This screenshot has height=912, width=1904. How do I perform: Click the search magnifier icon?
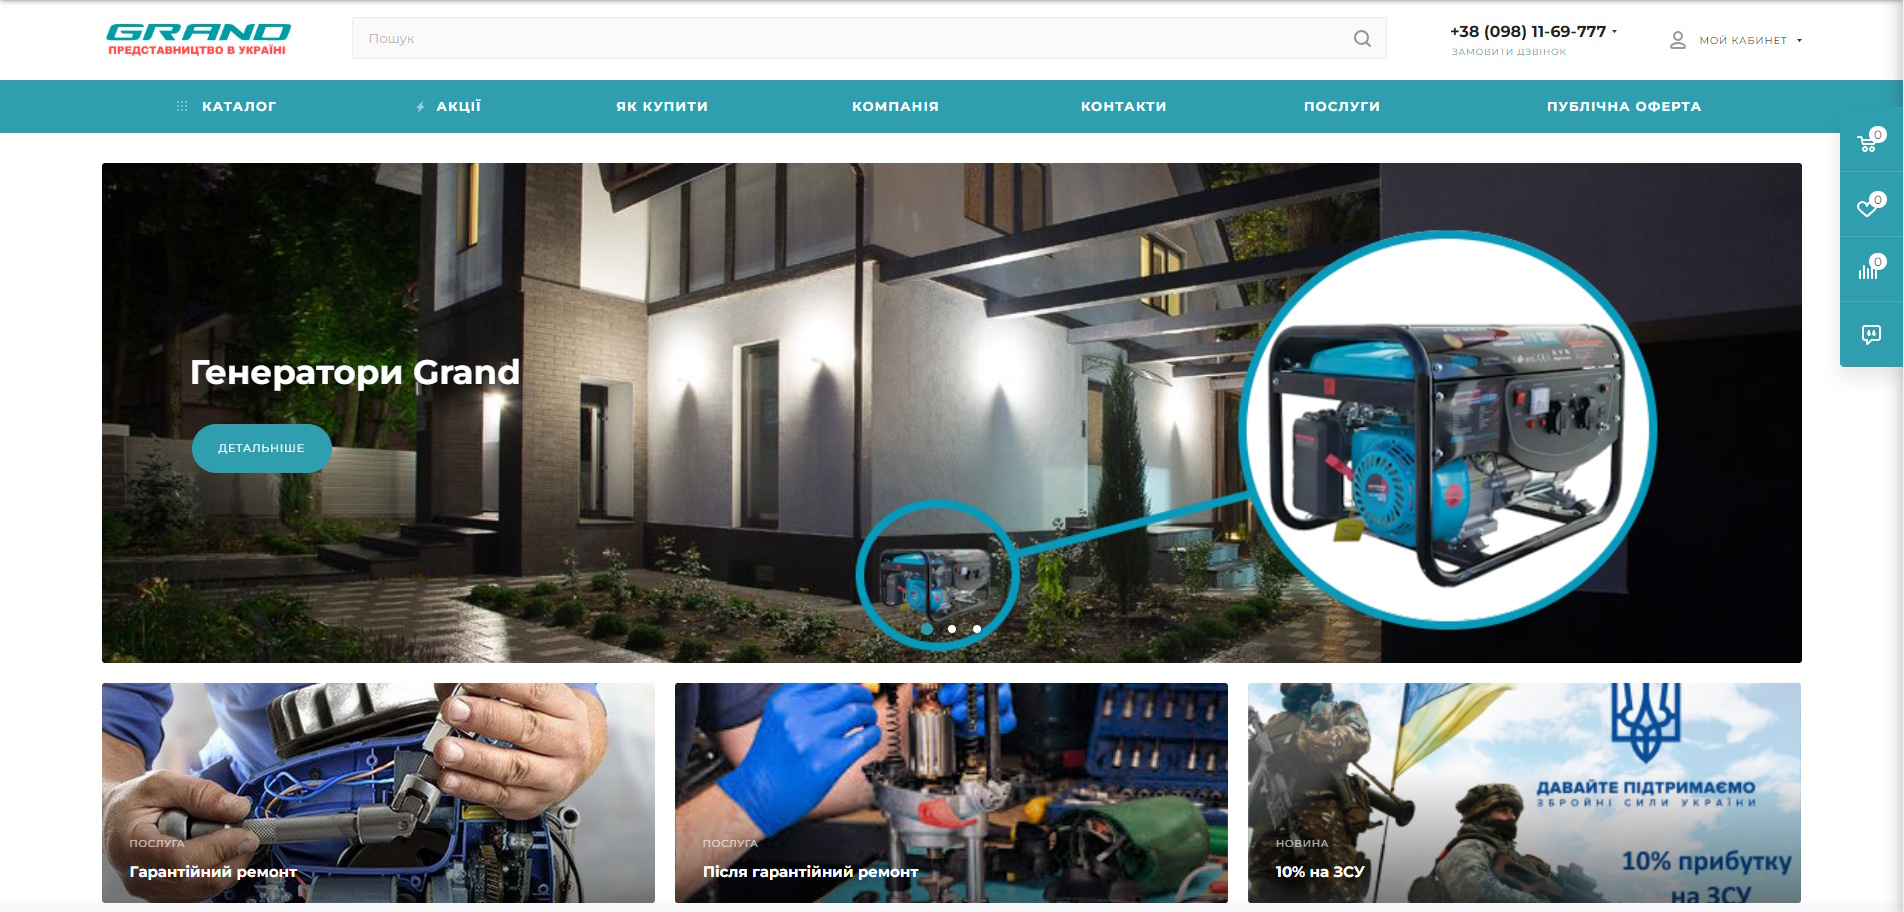click(1362, 39)
